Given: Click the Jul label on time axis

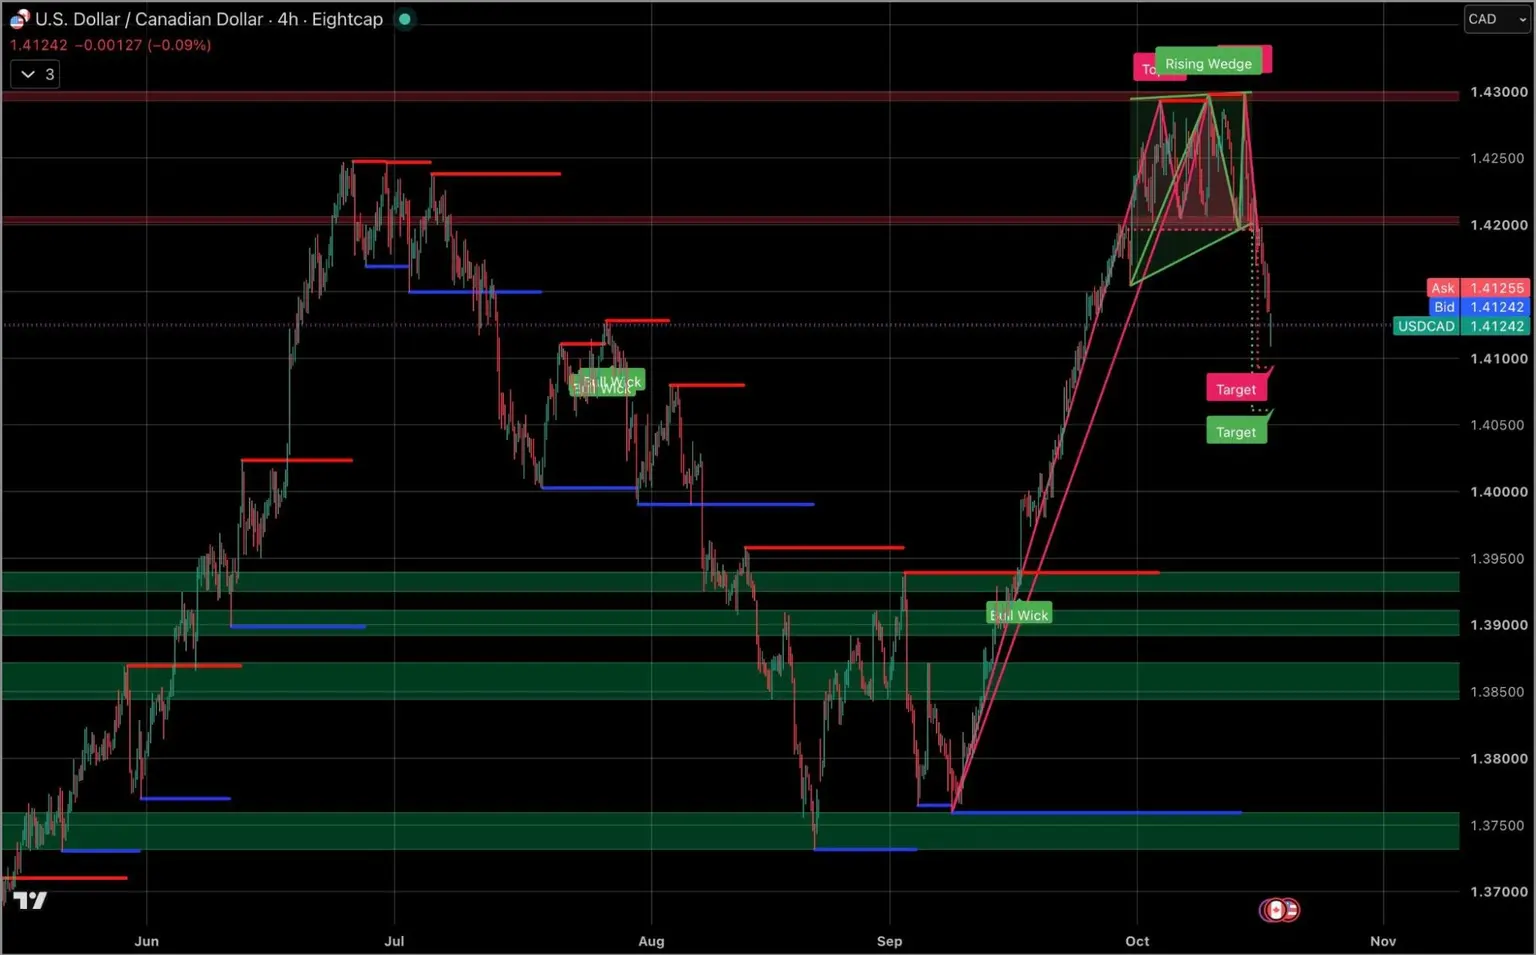Looking at the screenshot, I should [x=394, y=941].
